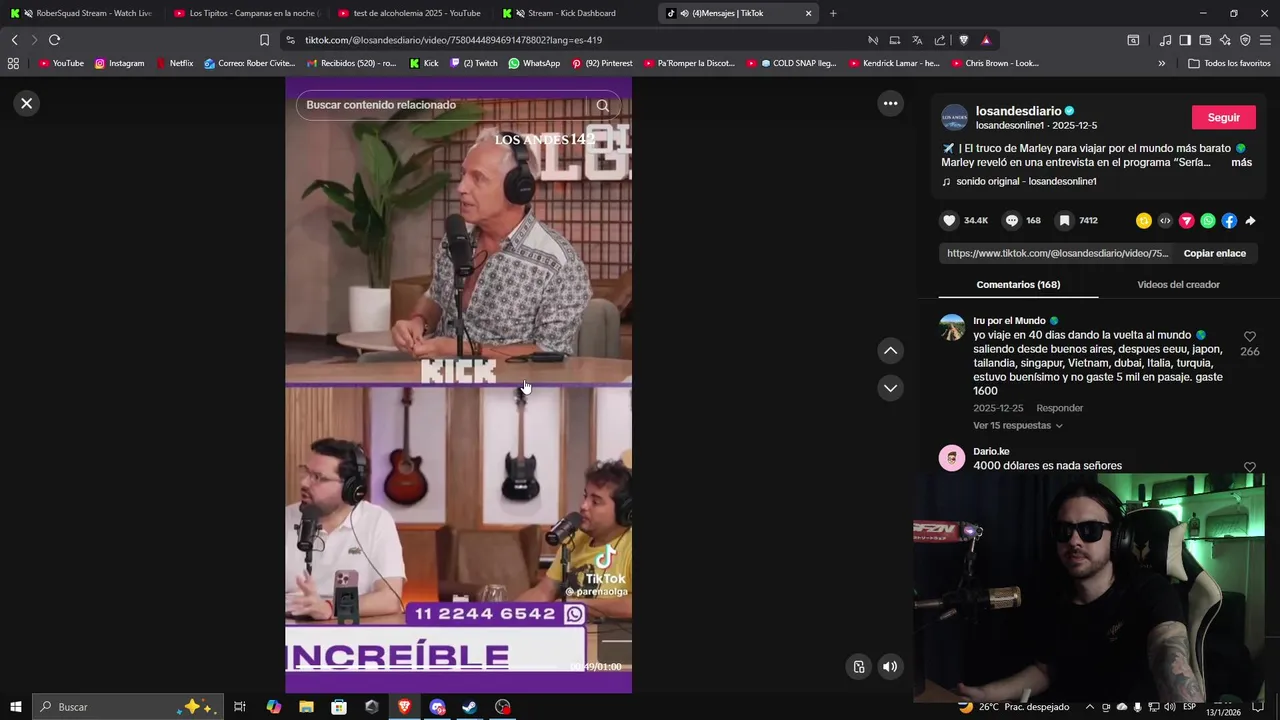
Task: Like Iru por el Mundo's comment
Action: pyautogui.click(x=1249, y=337)
